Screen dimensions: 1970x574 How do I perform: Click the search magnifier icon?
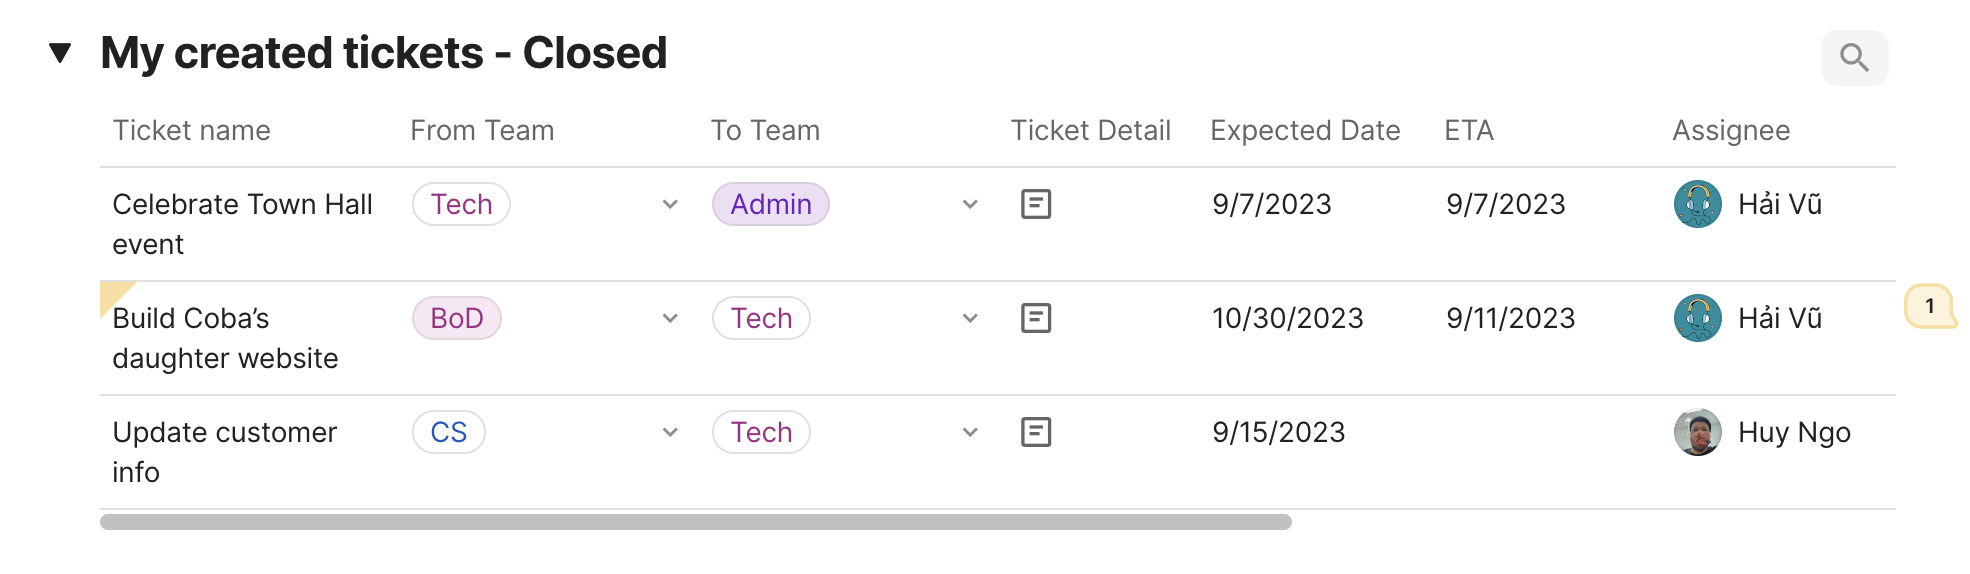click(1854, 58)
